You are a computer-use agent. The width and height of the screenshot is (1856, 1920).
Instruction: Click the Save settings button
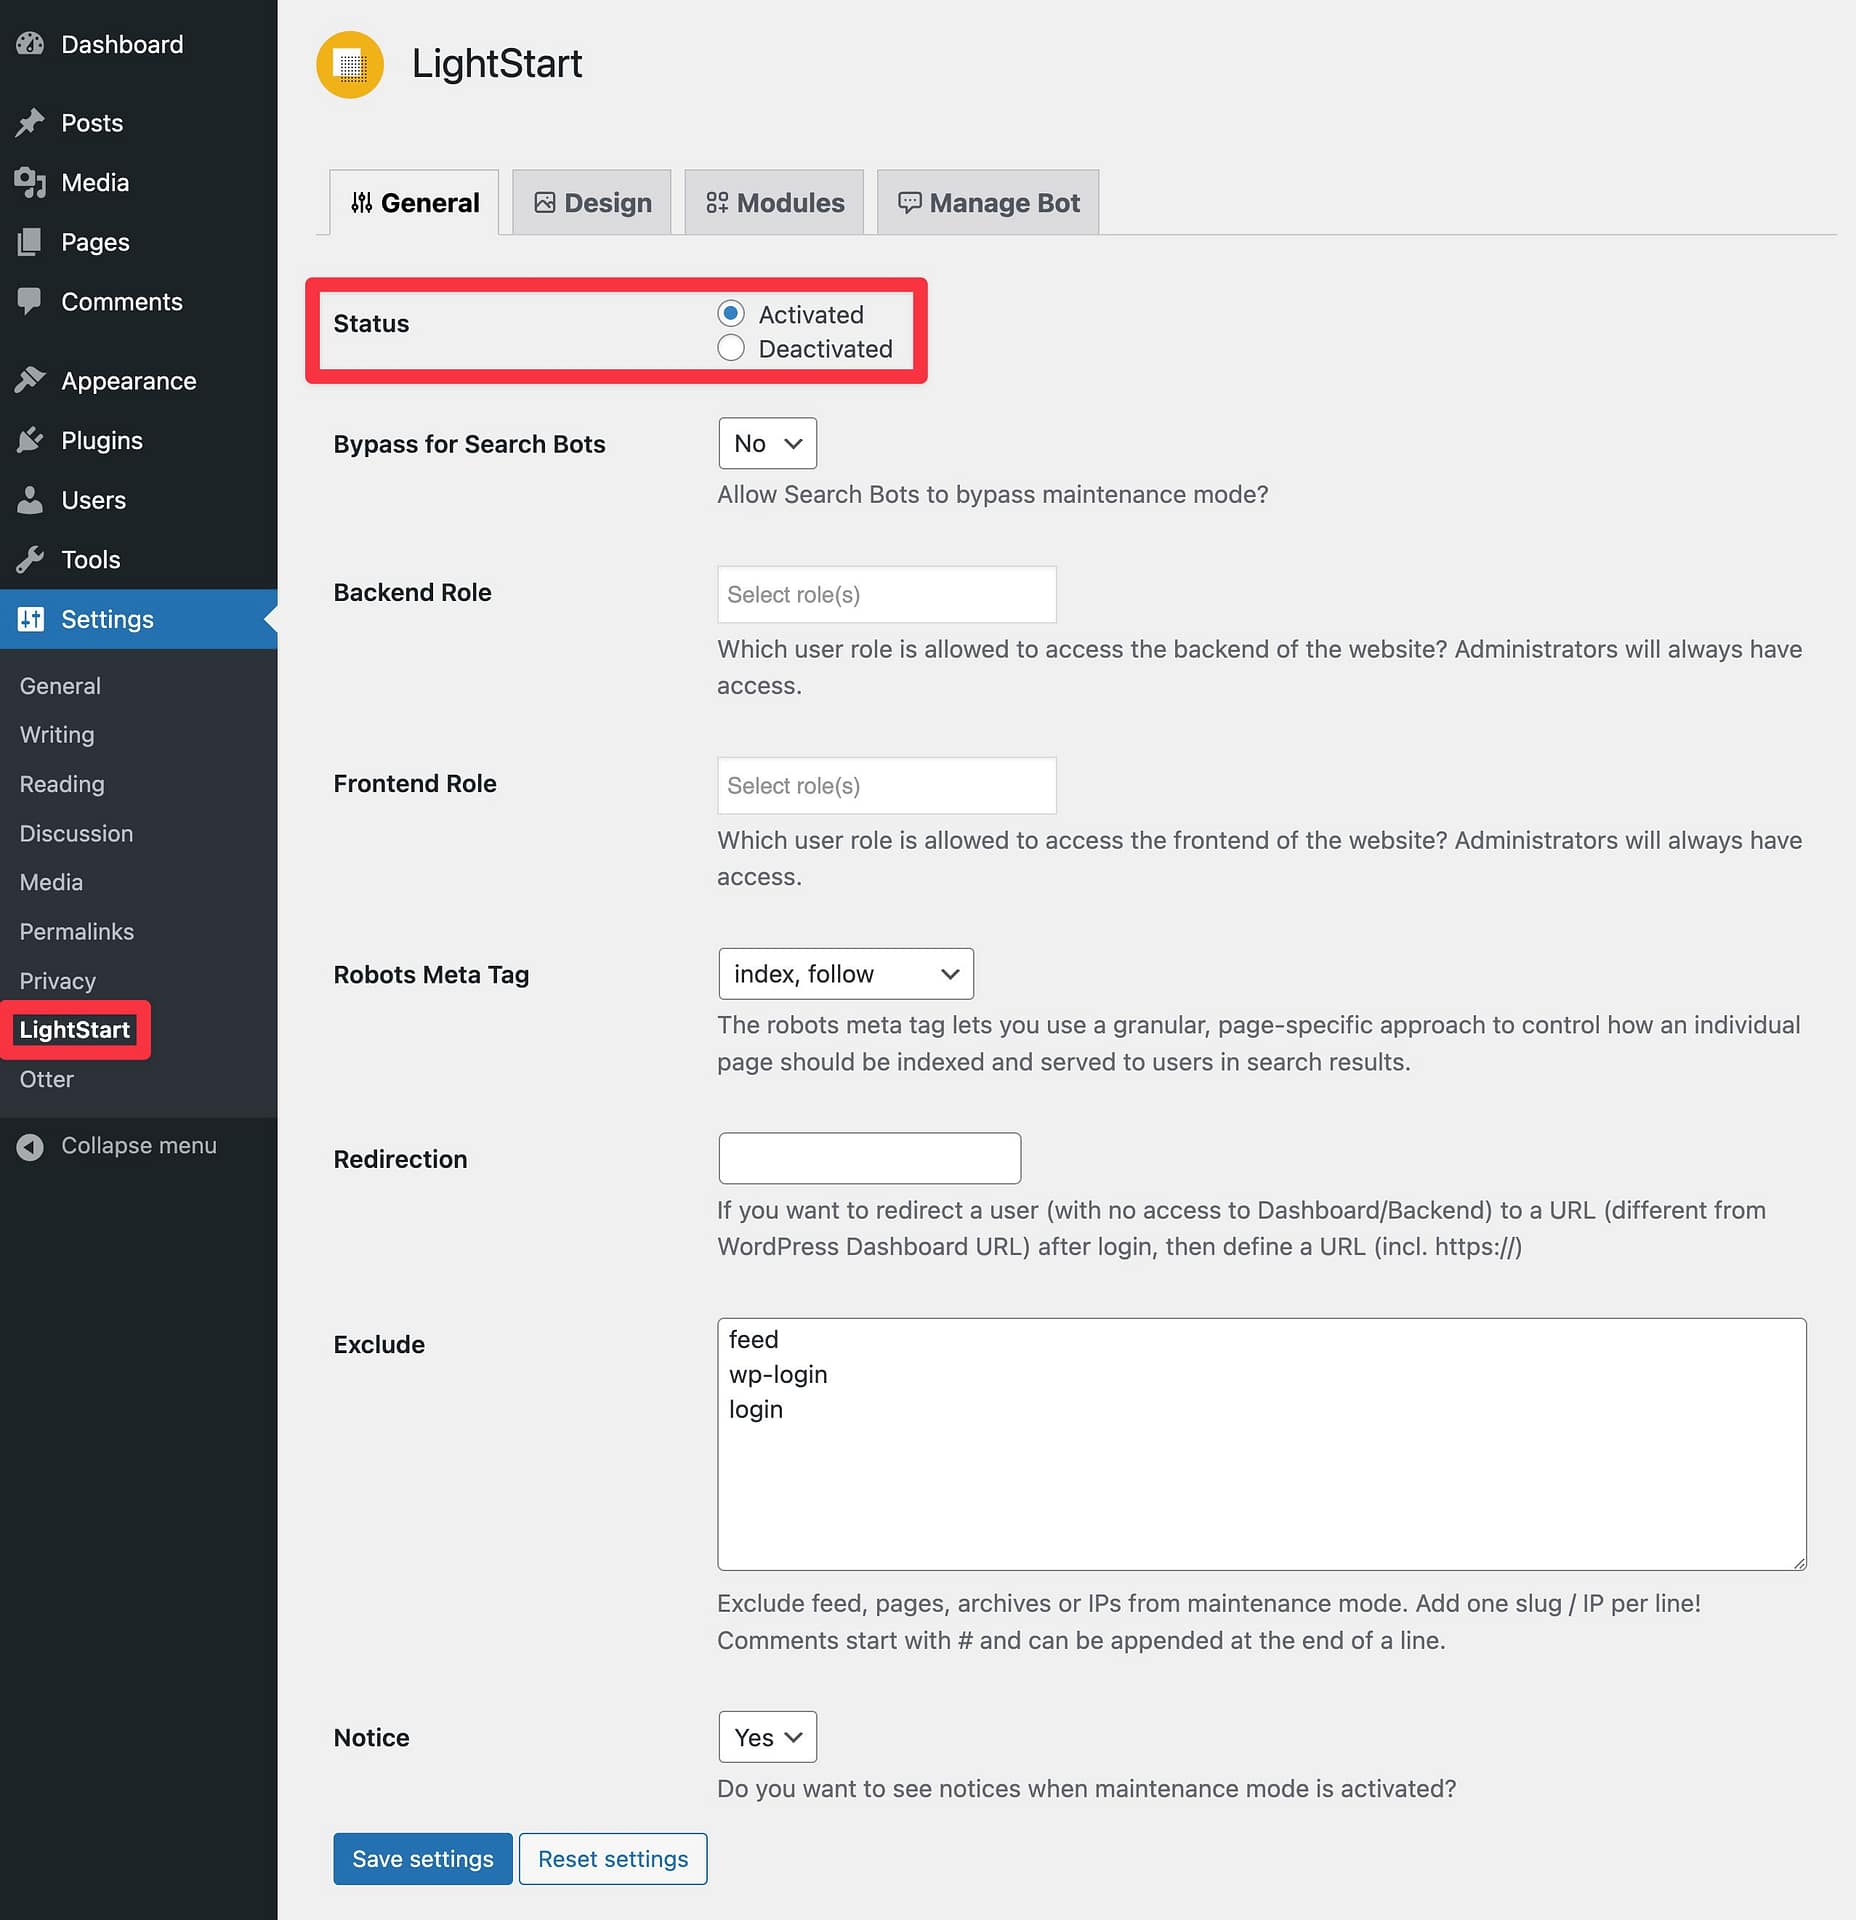point(422,1858)
